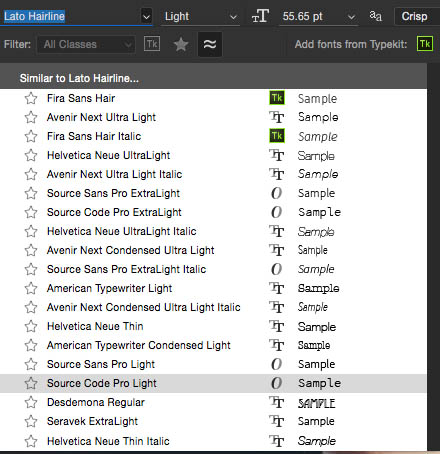Star Source Sans Pro ExtraLight font
The height and width of the screenshot is (454, 440).
coord(31,193)
